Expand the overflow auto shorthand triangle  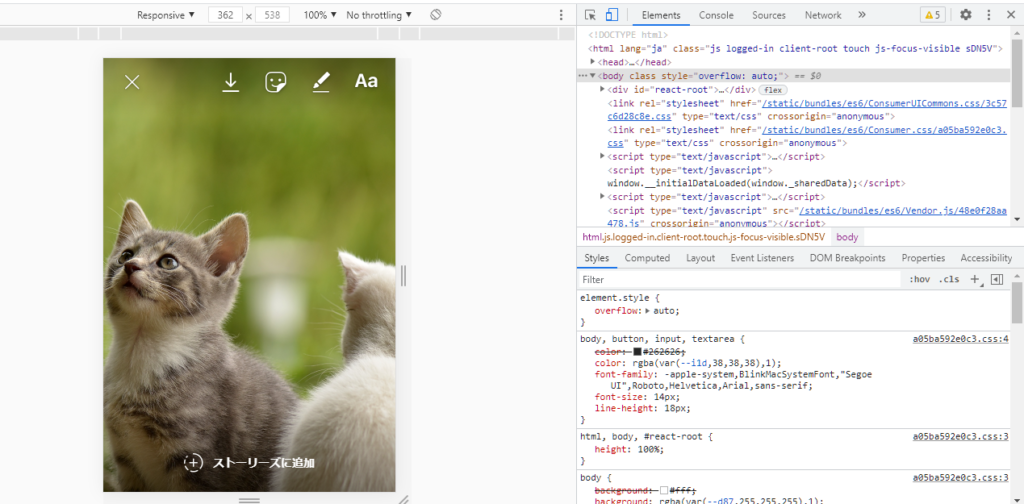(648, 311)
